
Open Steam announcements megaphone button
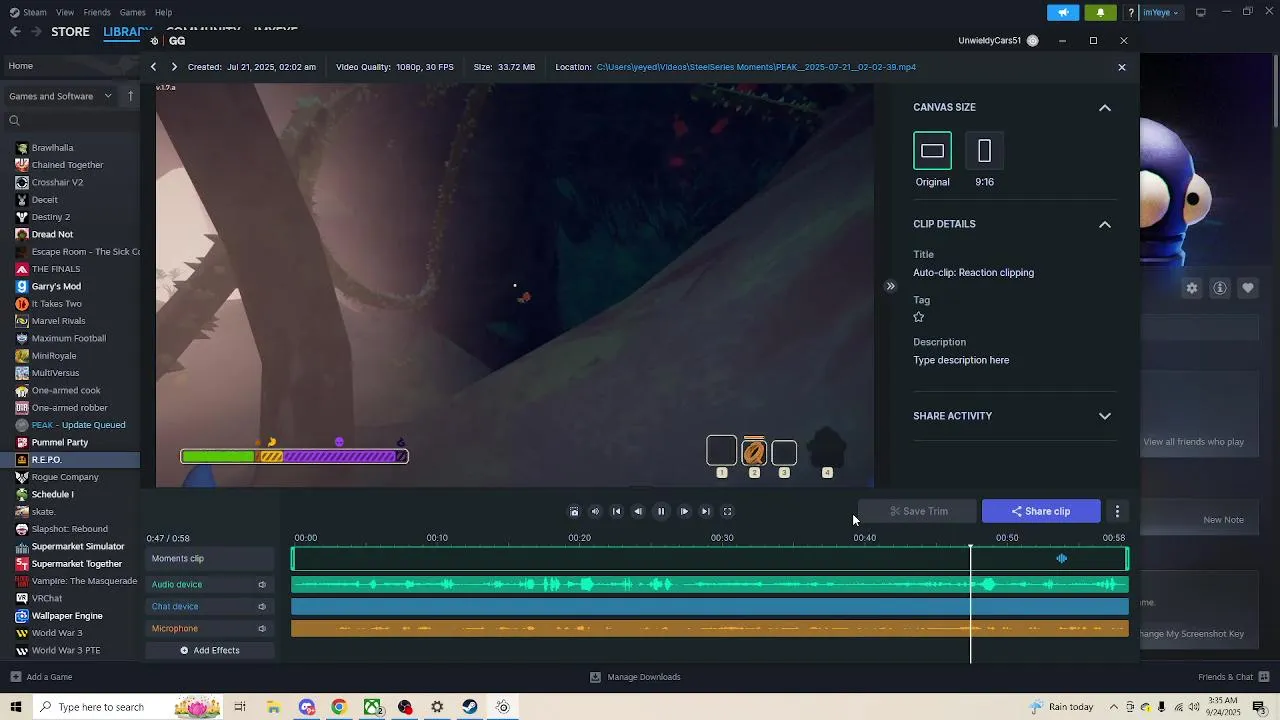tap(1063, 12)
